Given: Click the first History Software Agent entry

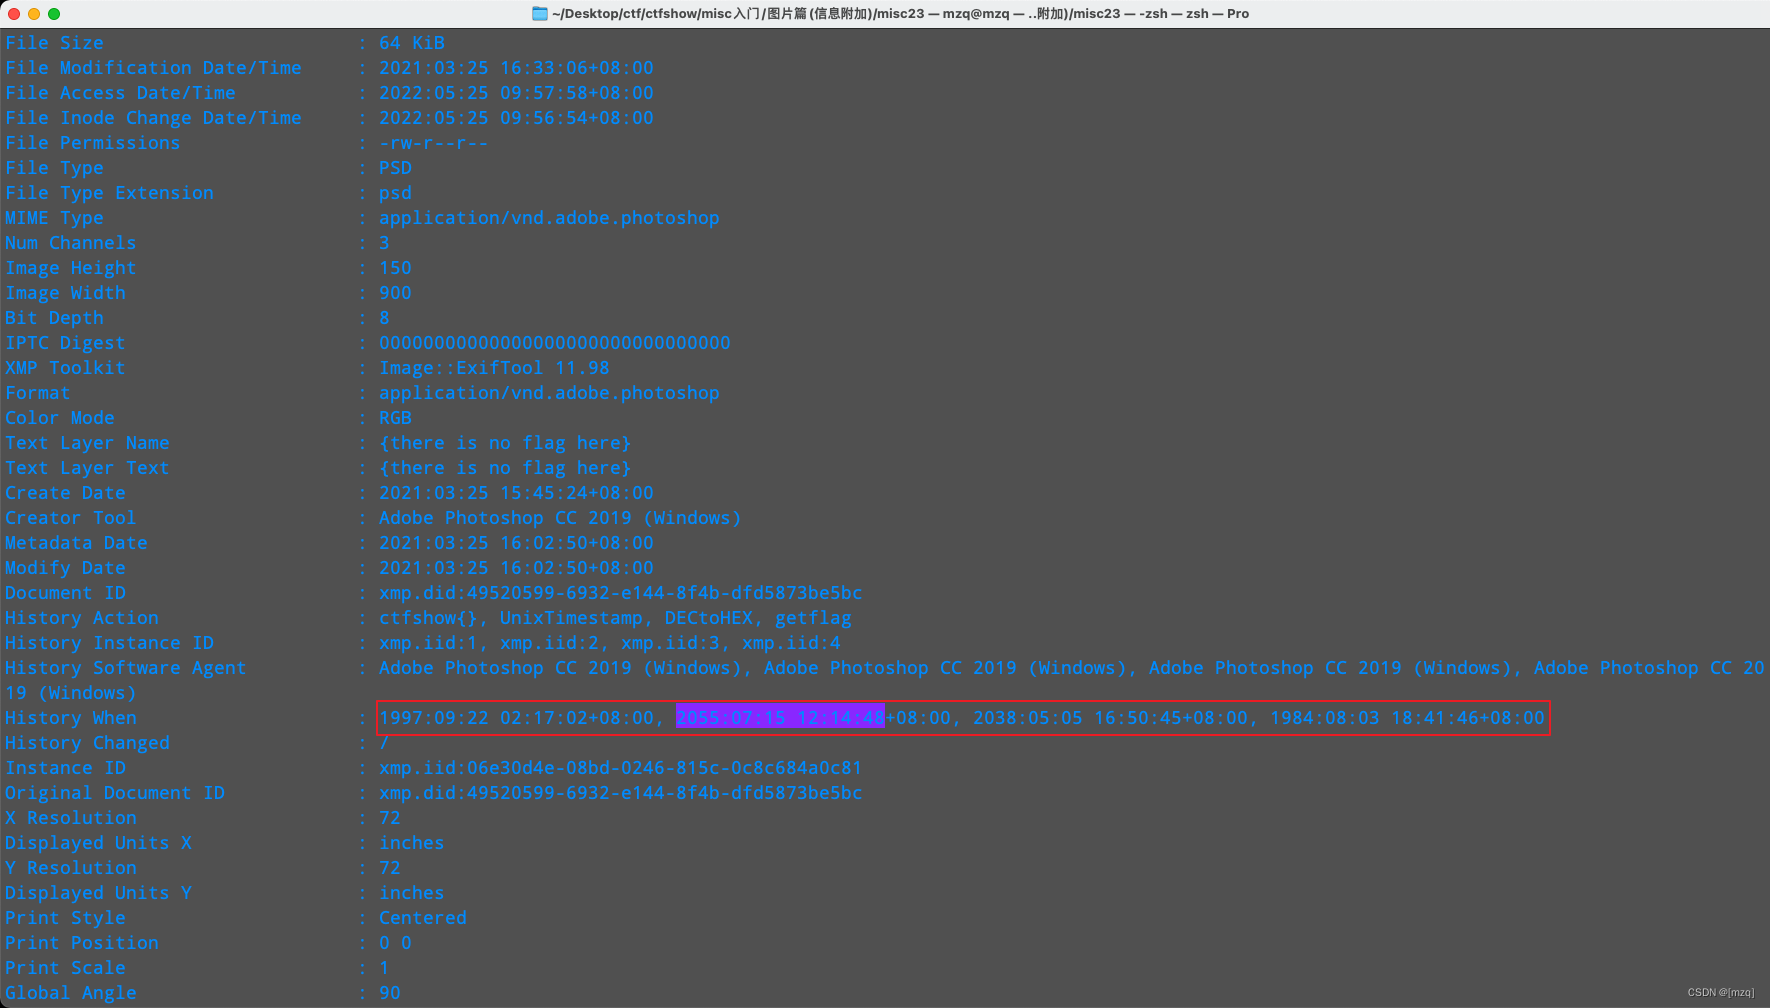Looking at the screenshot, I should point(560,668).
